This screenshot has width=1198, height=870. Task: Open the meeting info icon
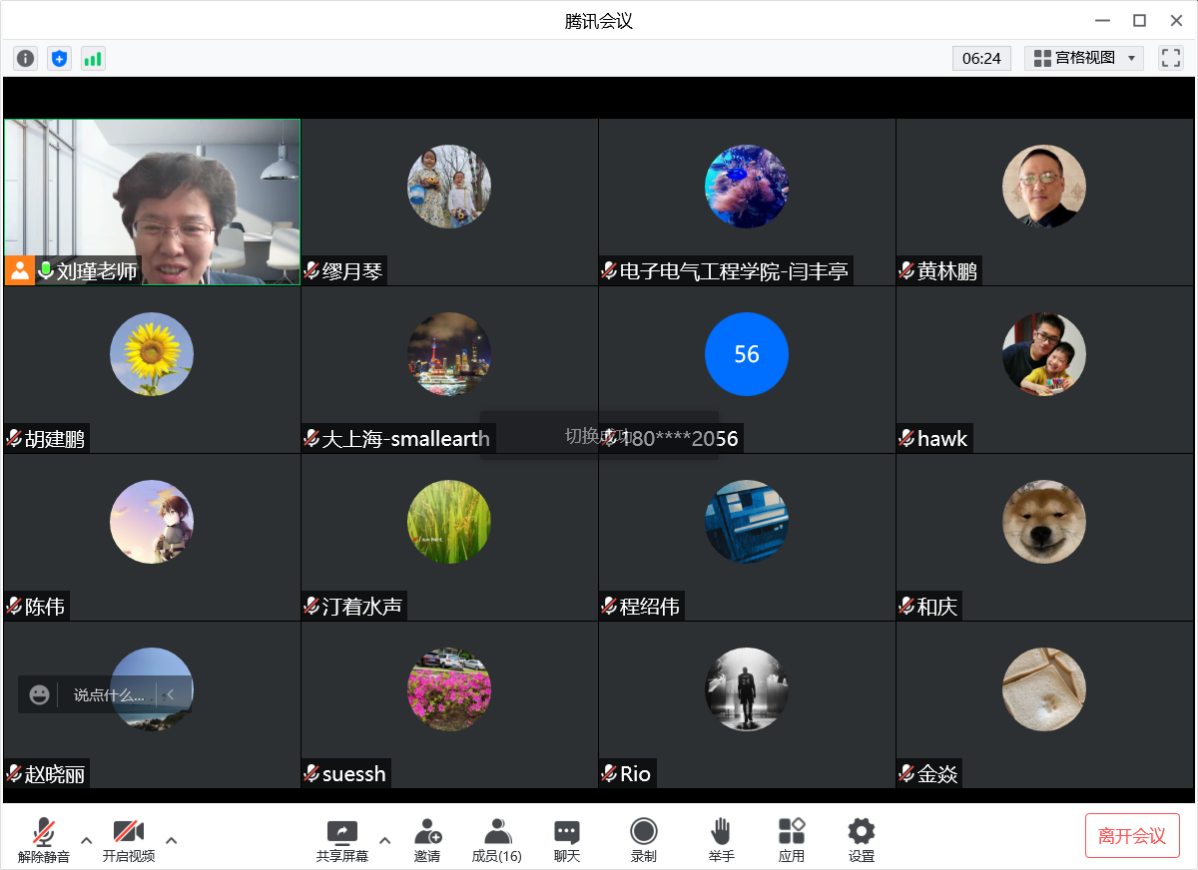[x=25, y=58]
